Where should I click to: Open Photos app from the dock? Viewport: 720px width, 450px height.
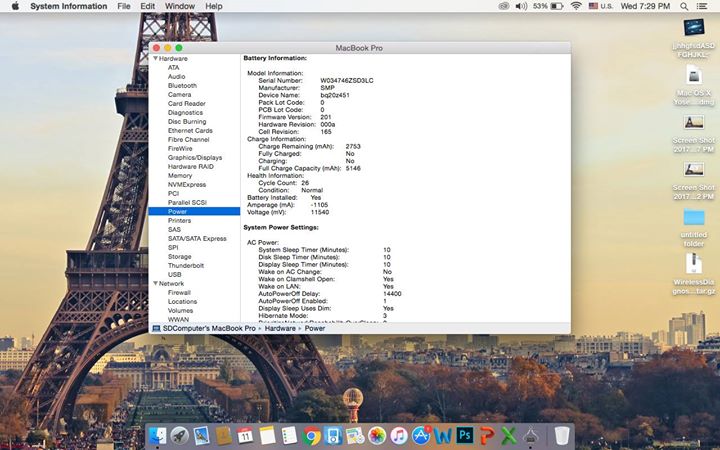tap(377, 435)
